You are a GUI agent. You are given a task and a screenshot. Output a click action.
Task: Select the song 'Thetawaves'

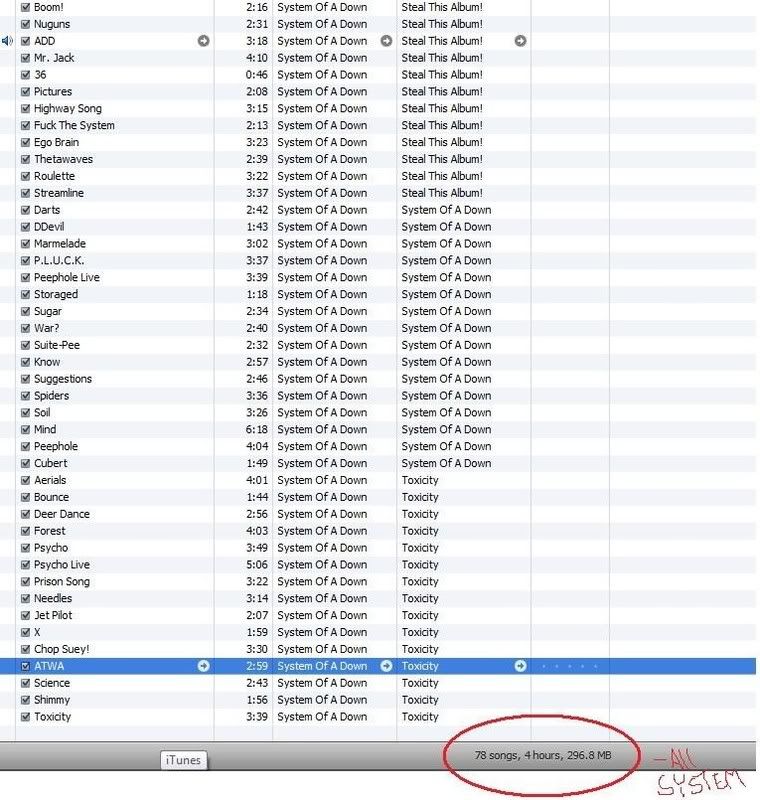click(63, 159)
